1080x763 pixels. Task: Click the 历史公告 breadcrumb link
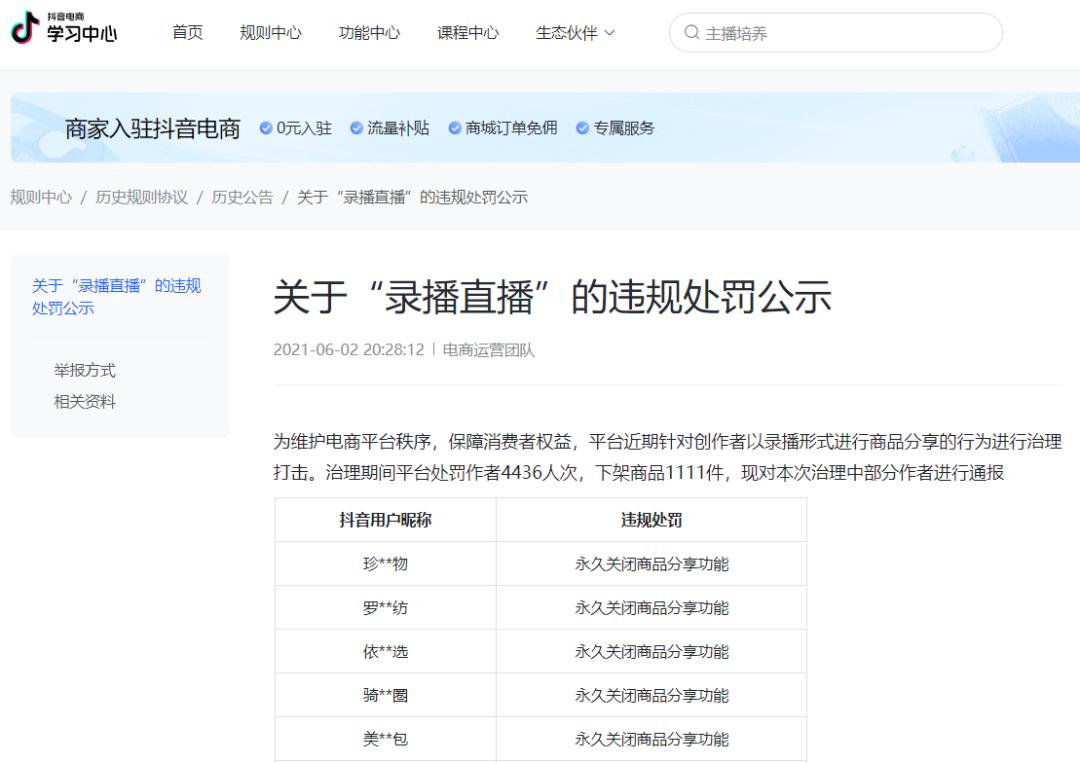coord(239,197)
